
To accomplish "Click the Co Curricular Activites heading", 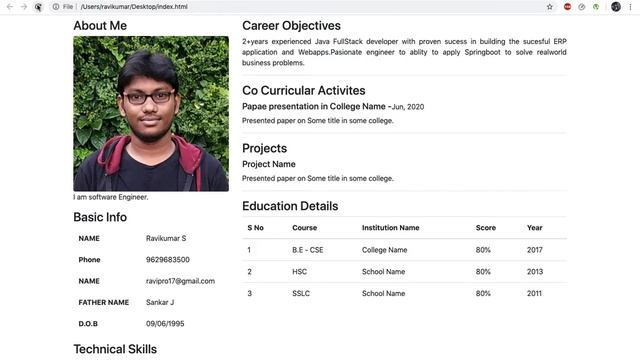I will coord(304,91).
